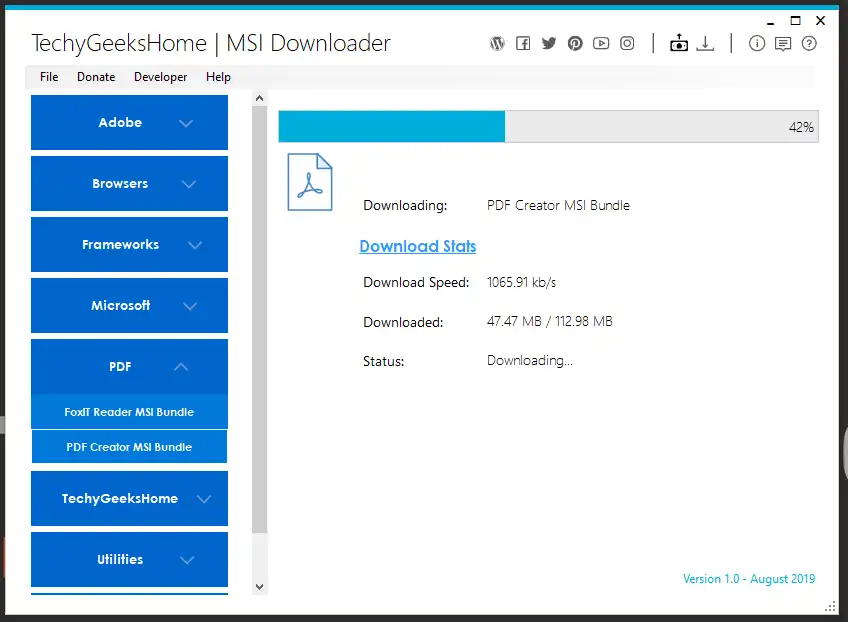Click the 47.47 MB / 112.98 MB value
The height and width of the screenshot is (622, 848).
click(549, 321)
